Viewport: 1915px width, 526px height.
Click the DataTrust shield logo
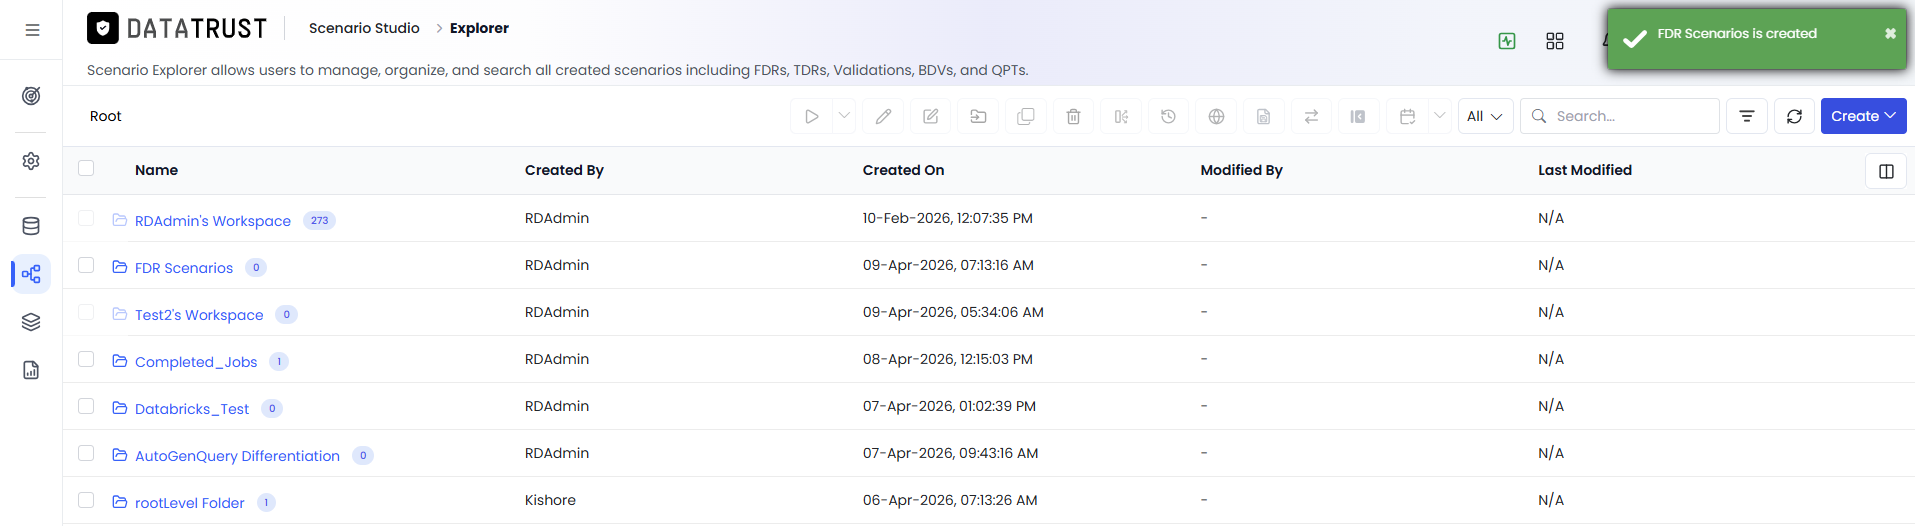coord(103,28)
